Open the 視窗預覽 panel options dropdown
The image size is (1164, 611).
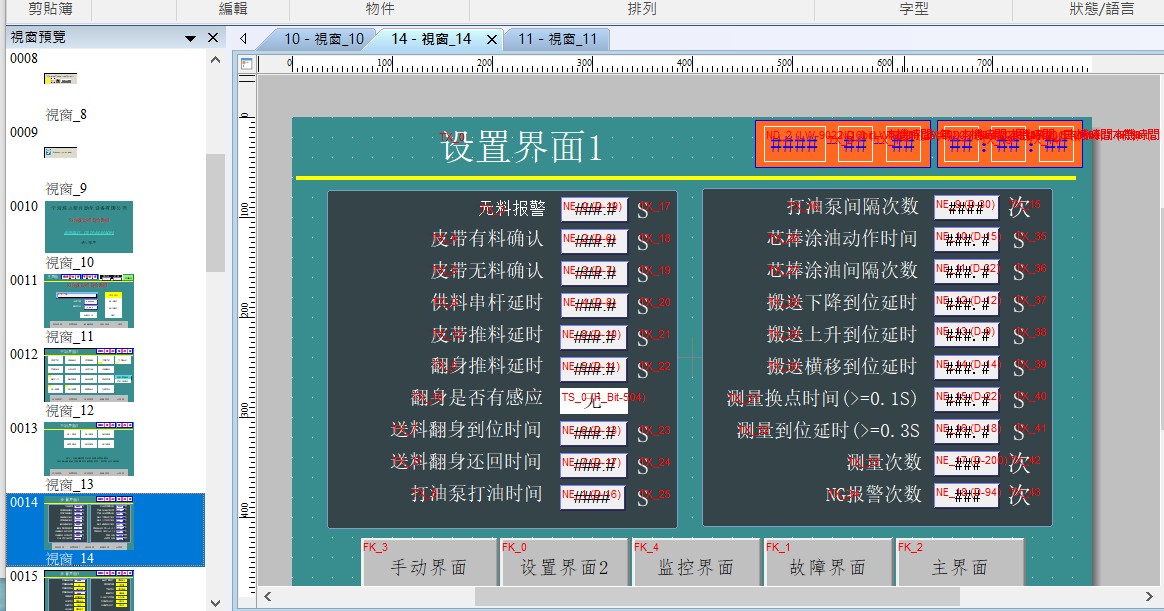190,38
